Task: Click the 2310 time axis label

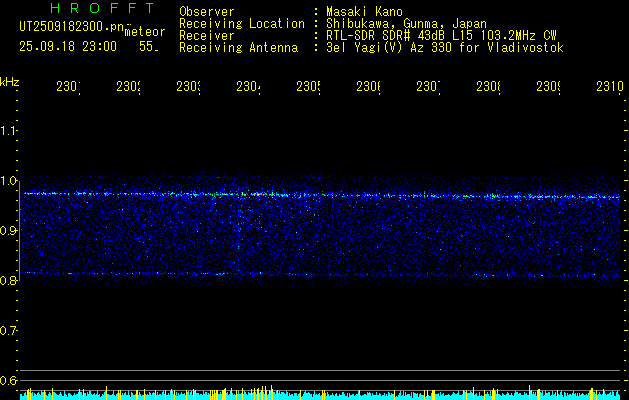Action: pos(610,86)
